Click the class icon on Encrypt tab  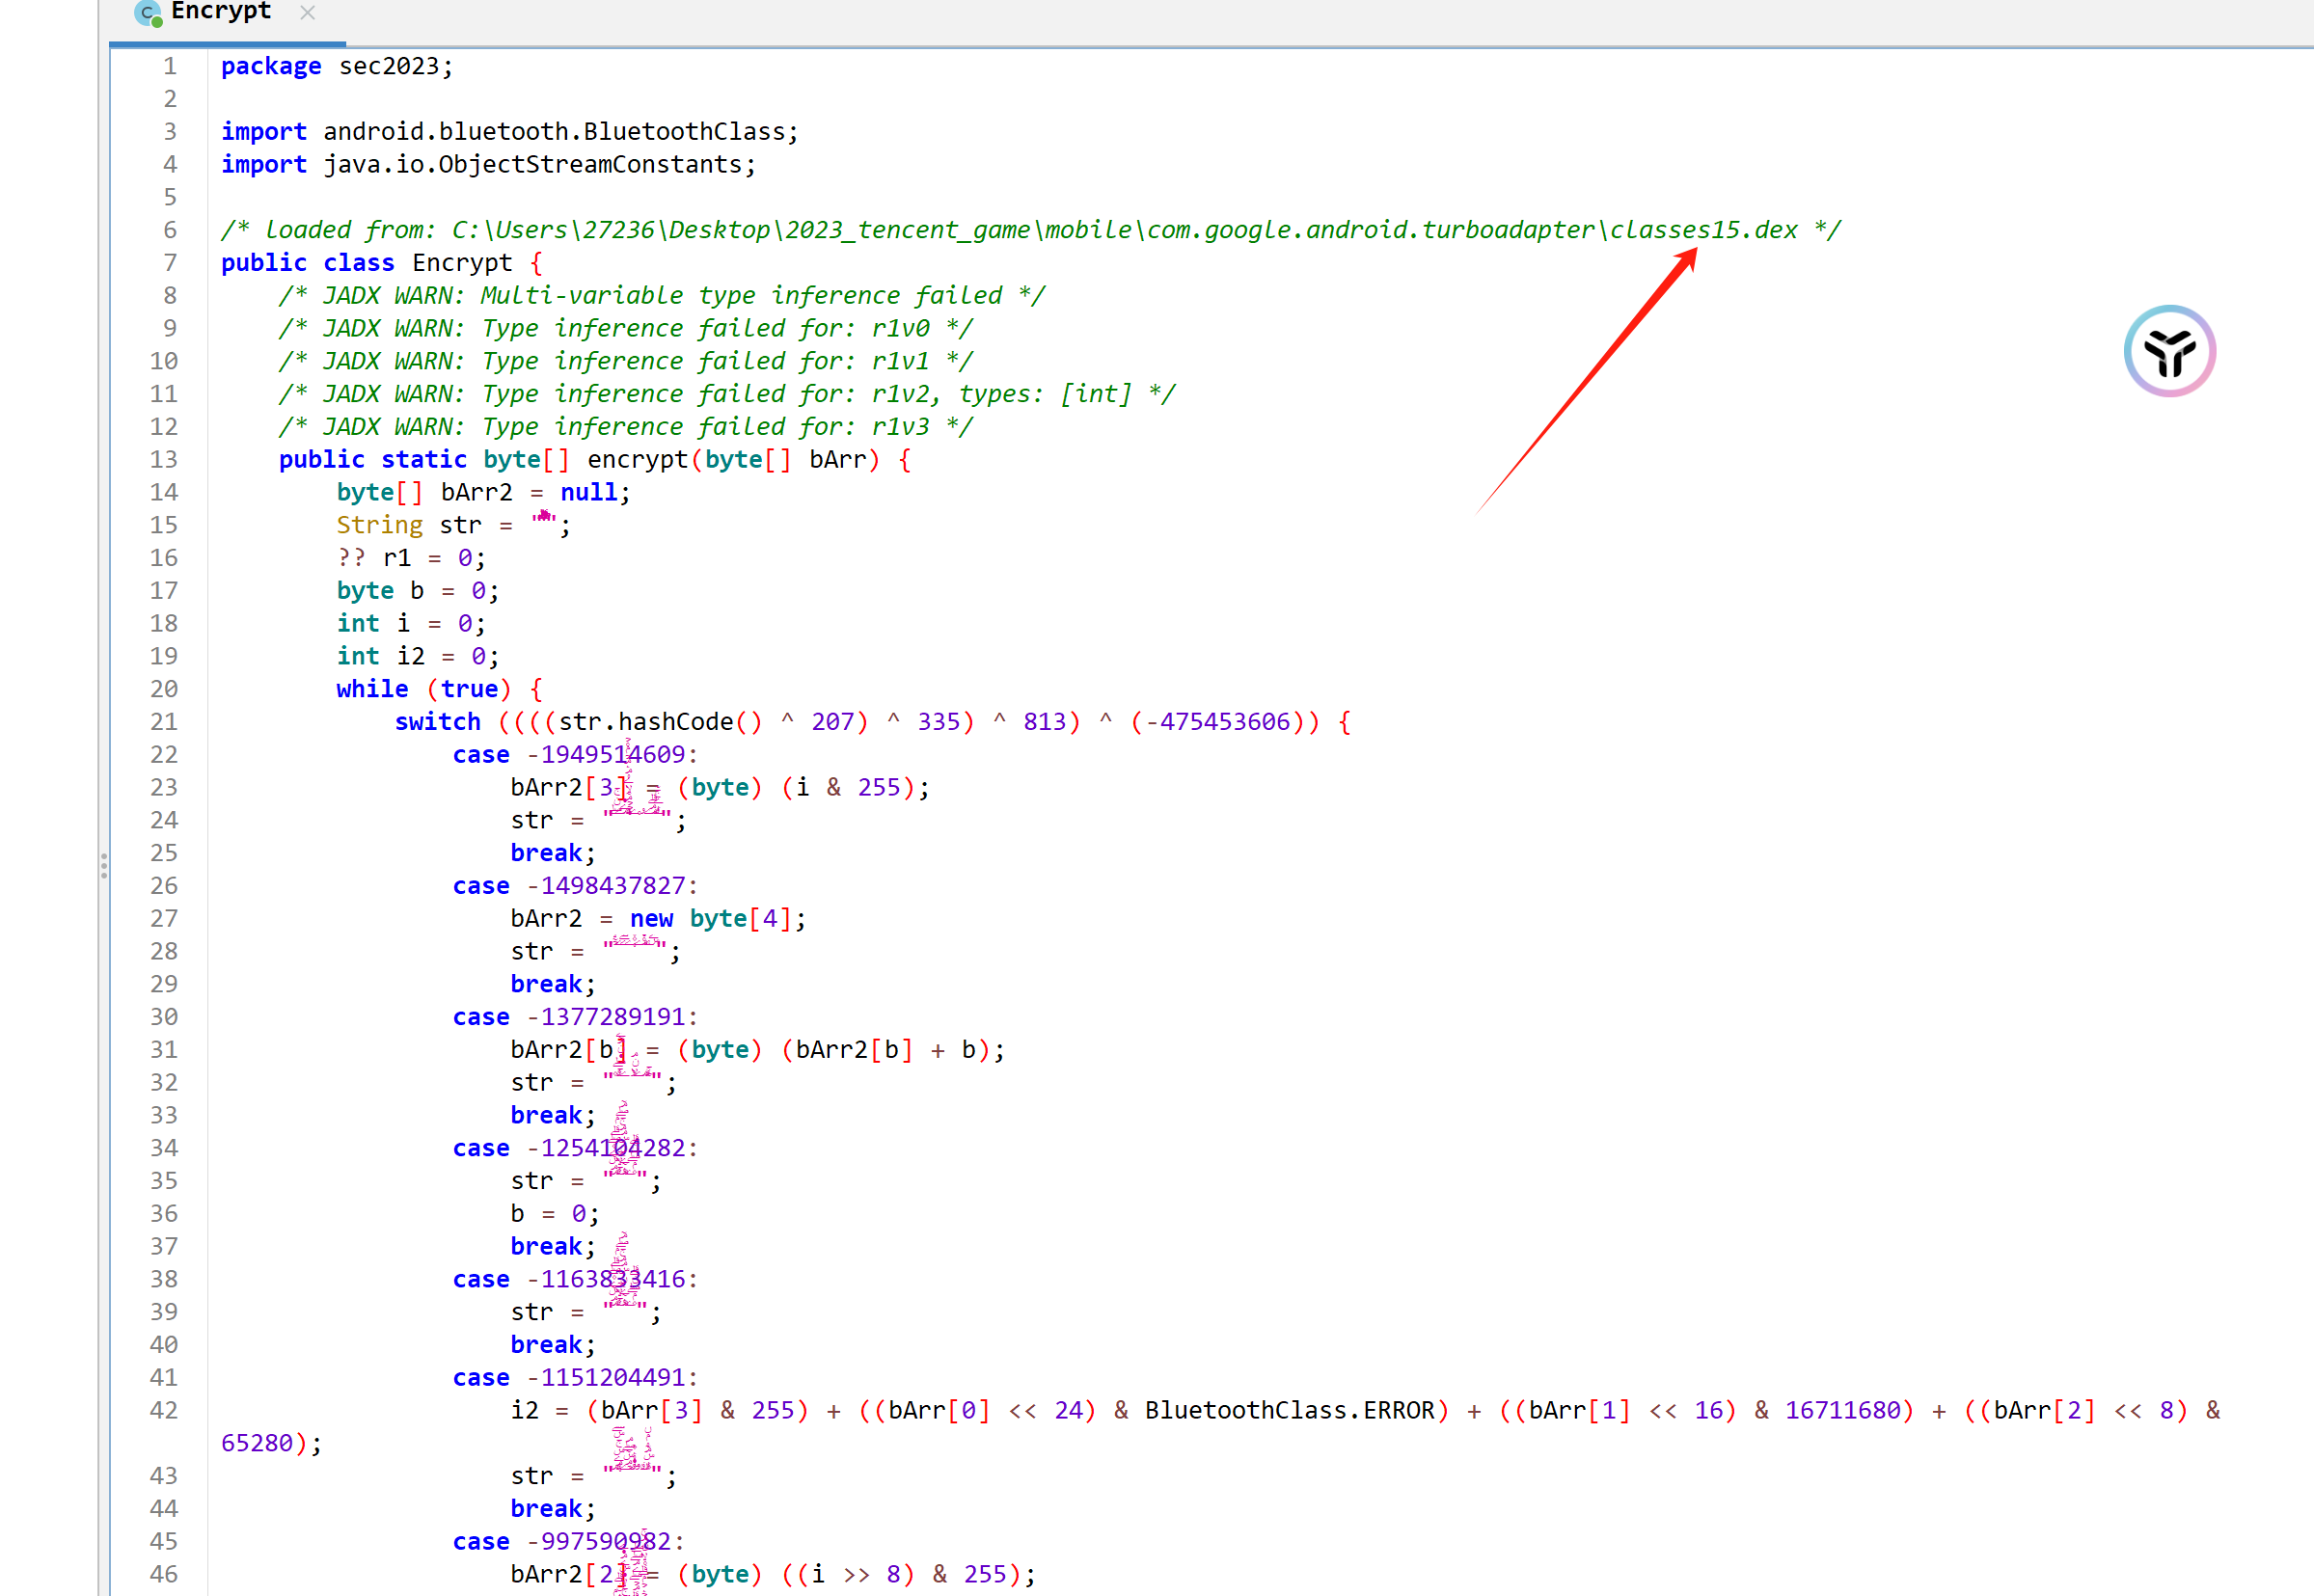[148, 13]
